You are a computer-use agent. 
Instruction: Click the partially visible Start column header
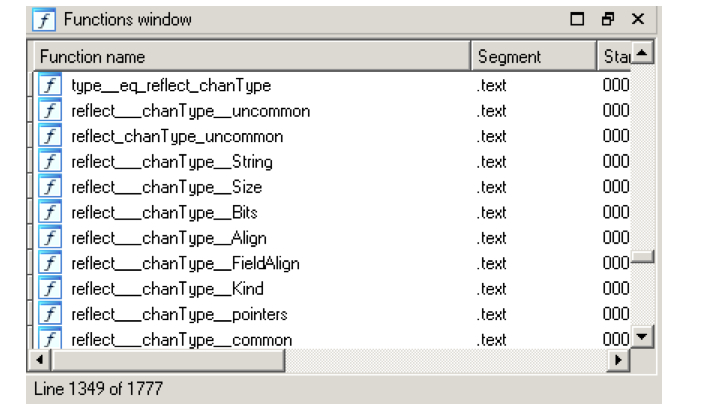(x=614, y=56)
